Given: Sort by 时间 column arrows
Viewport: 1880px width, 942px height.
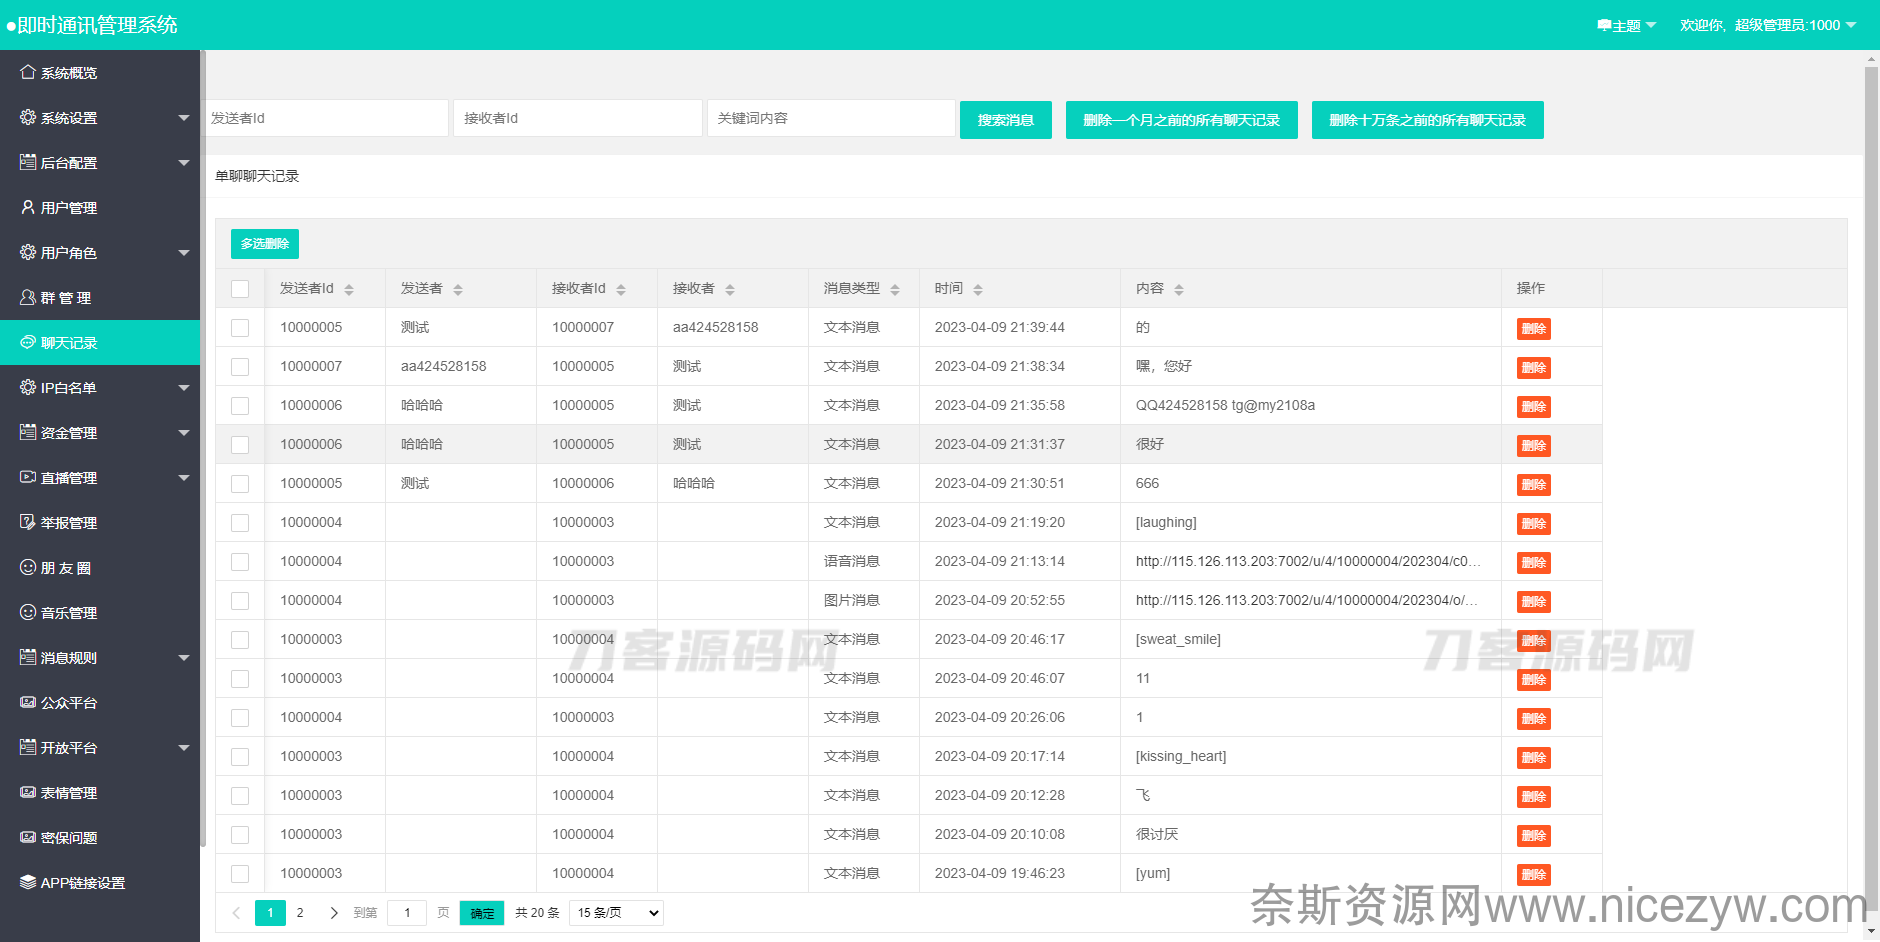Looking at the screenshot, I should (978, 289).
